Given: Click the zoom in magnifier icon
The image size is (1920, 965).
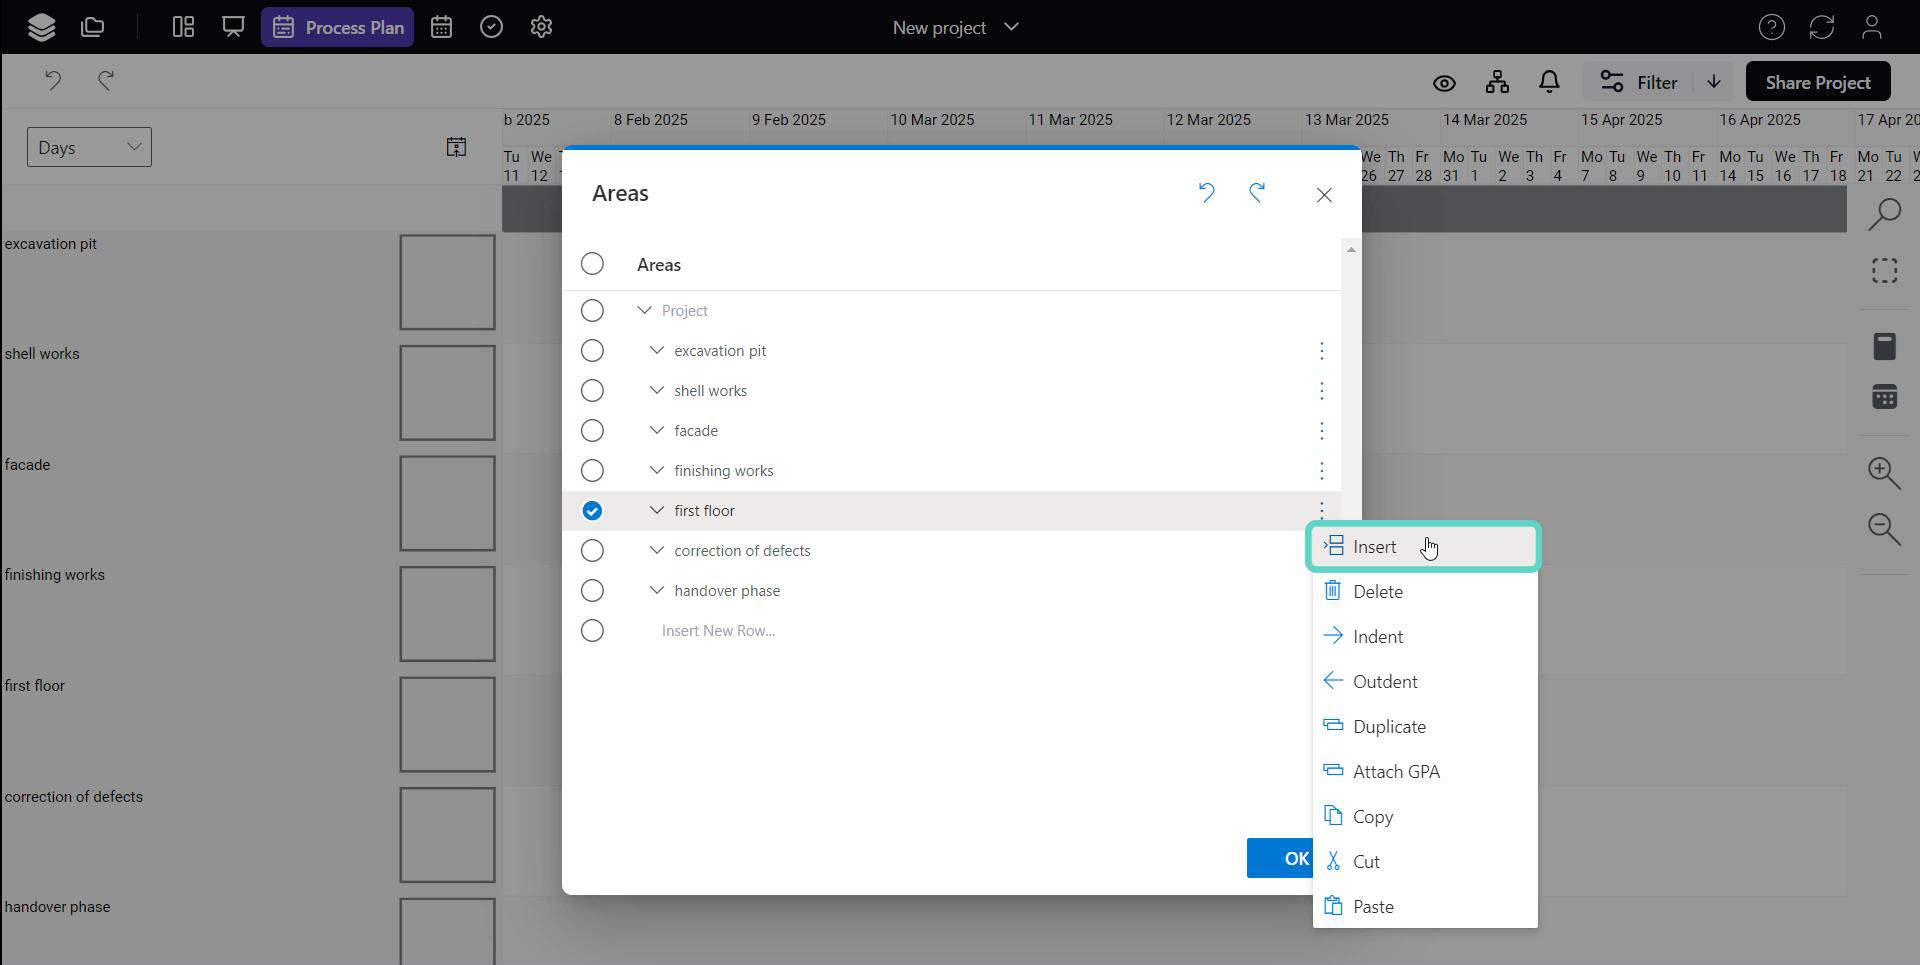Looking at the screenshot, I should [x=1884, y=473].
